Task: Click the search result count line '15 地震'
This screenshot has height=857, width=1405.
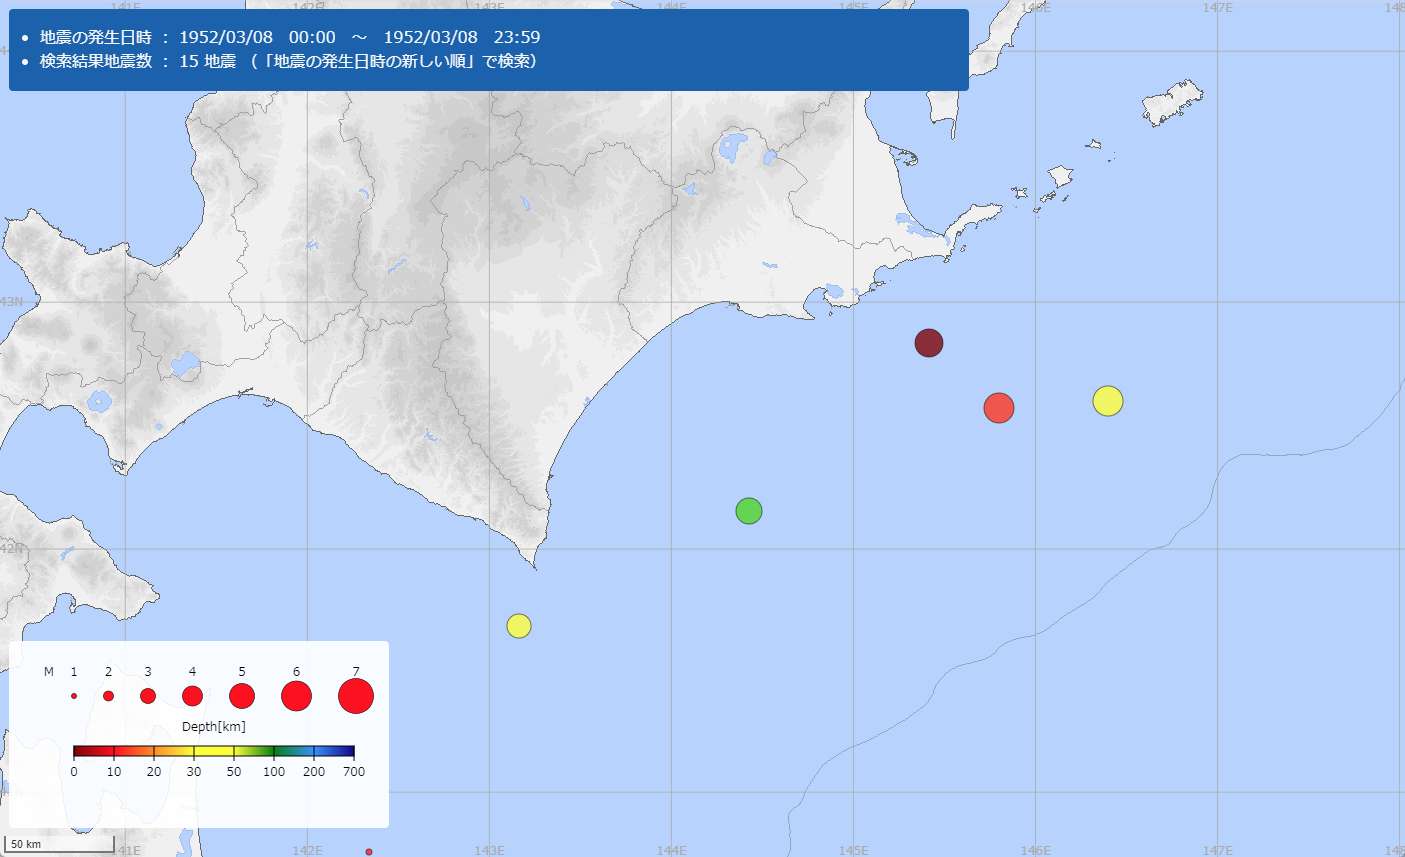Action: tap(289, 61)
